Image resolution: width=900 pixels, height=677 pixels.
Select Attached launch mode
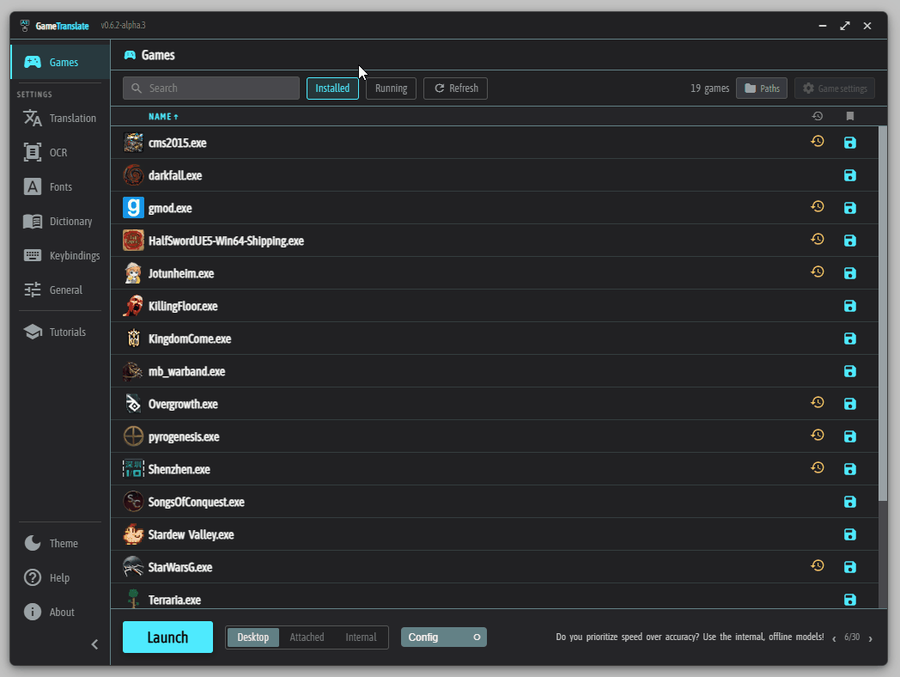[307, 637]
